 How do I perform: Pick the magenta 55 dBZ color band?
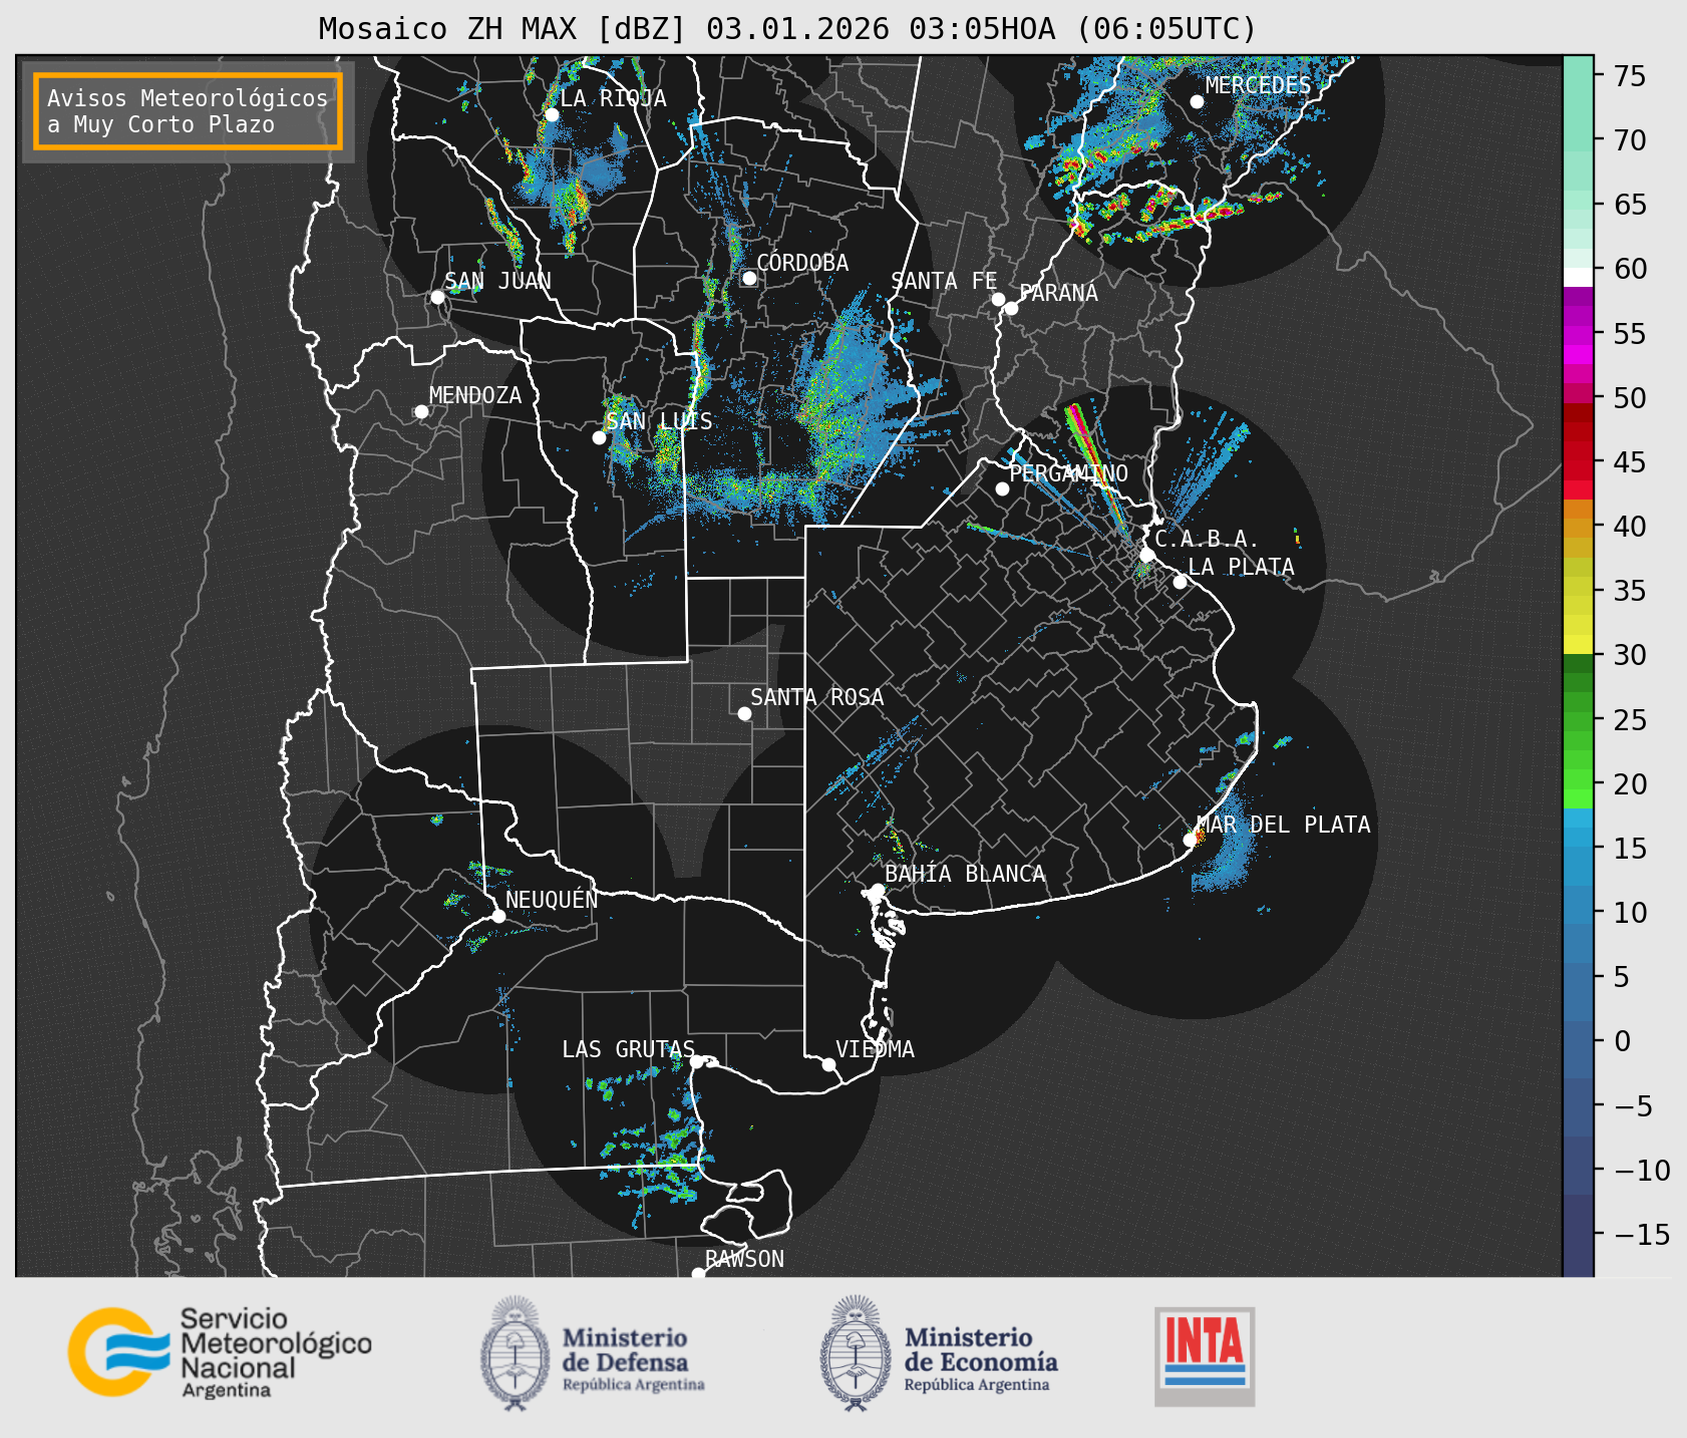pos(1578,334)
